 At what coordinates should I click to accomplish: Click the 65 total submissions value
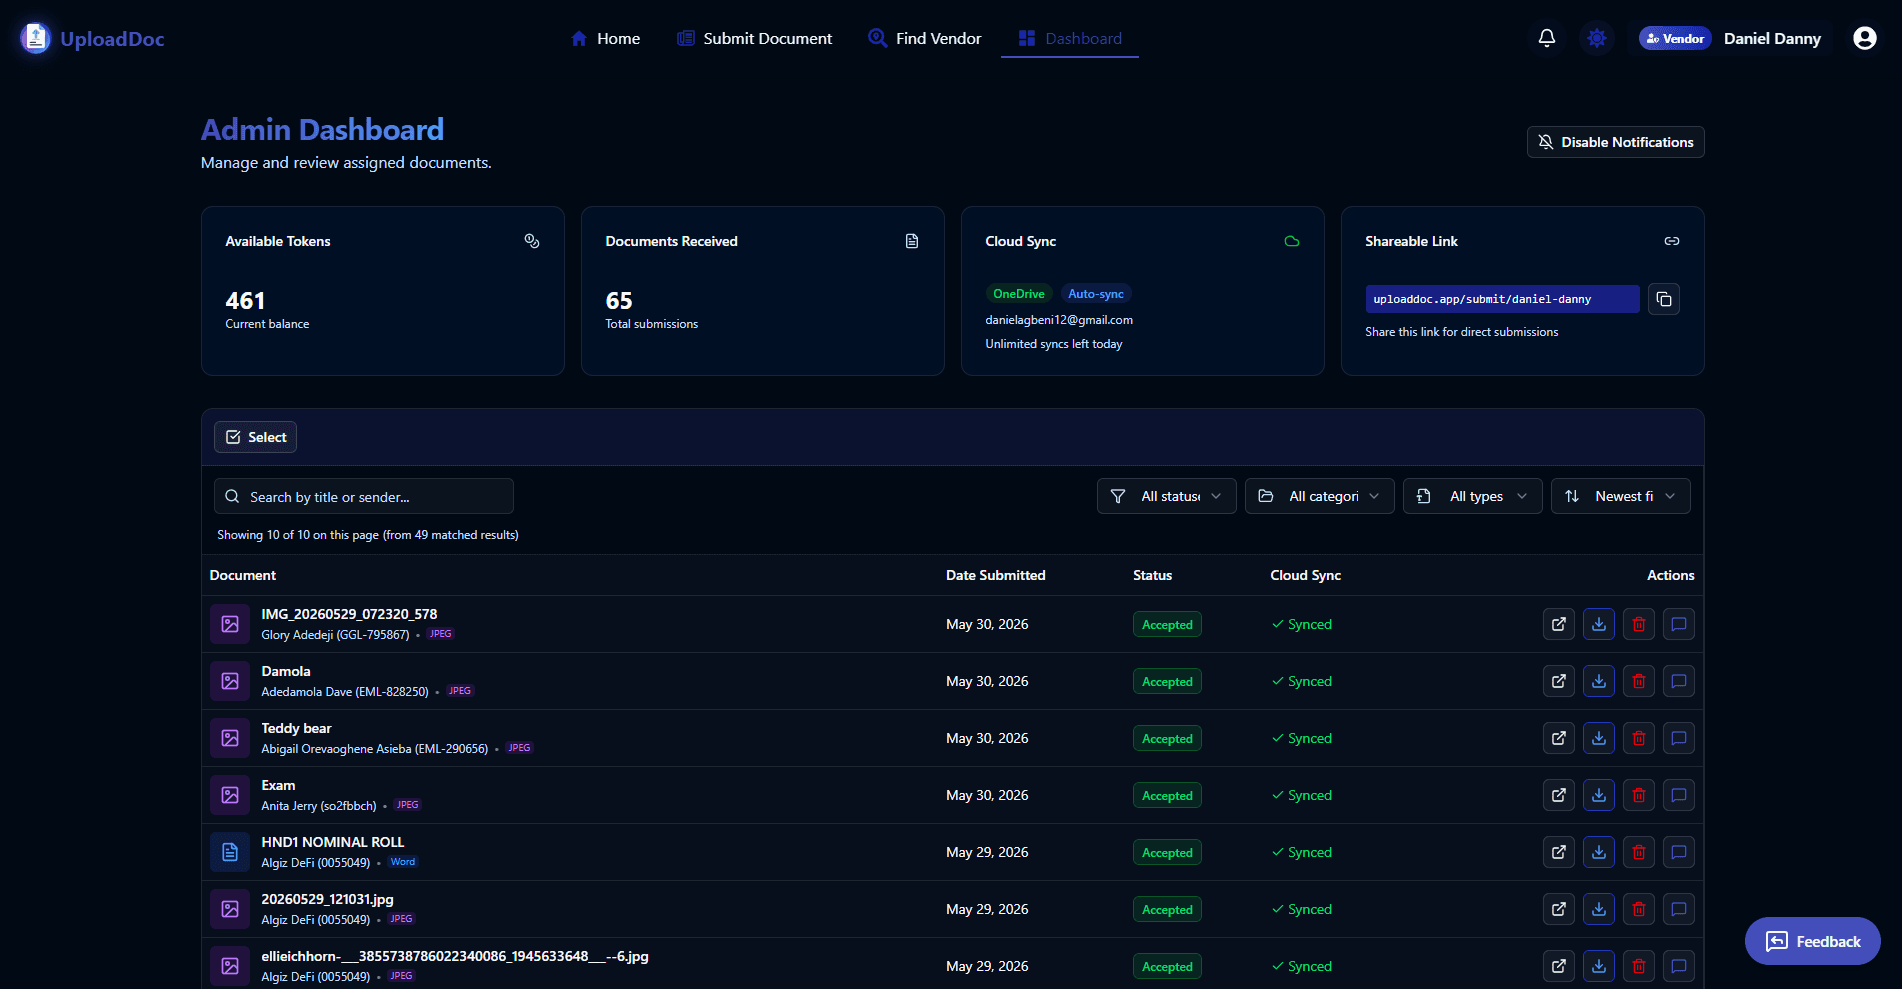[619, 301]
